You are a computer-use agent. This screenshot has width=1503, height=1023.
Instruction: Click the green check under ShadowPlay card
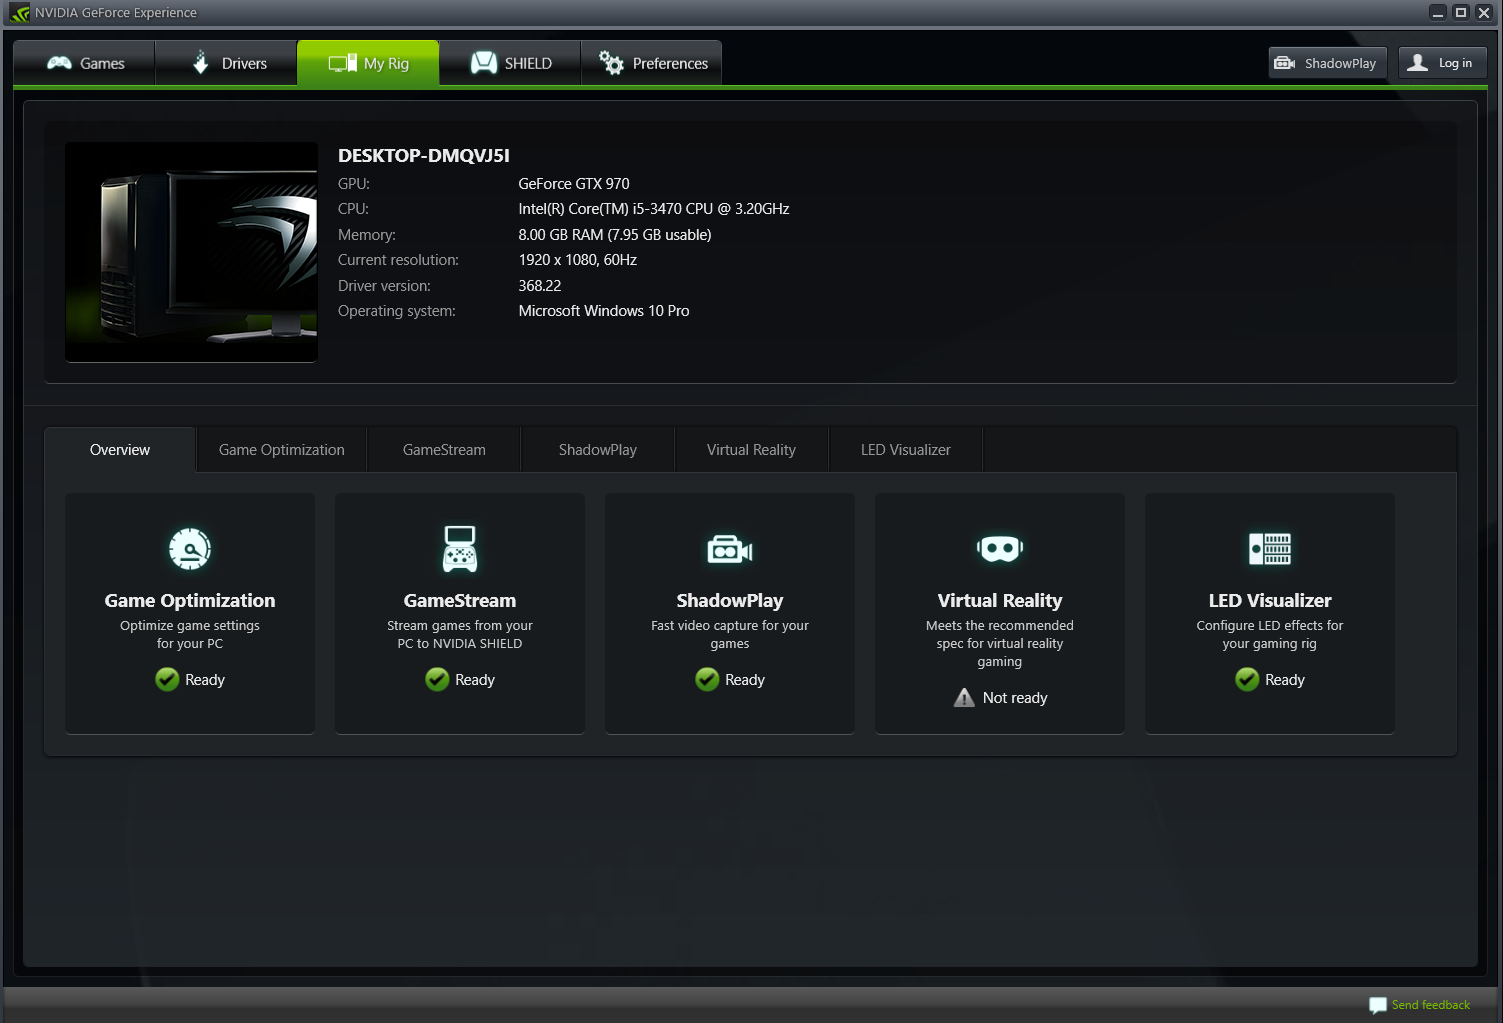tap(707, 680)
